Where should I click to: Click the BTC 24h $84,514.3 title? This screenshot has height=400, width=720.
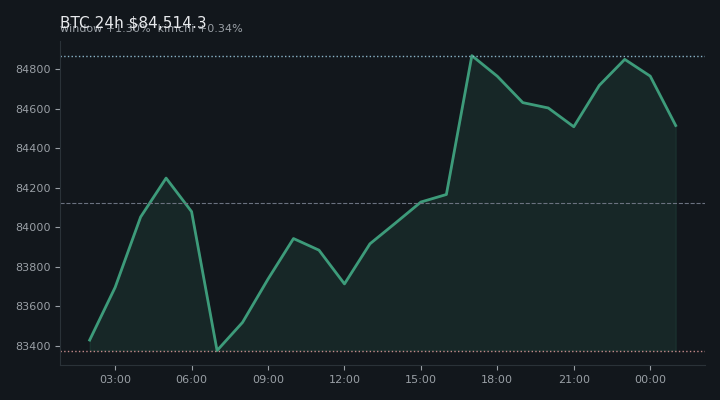[x=133, y=22]
